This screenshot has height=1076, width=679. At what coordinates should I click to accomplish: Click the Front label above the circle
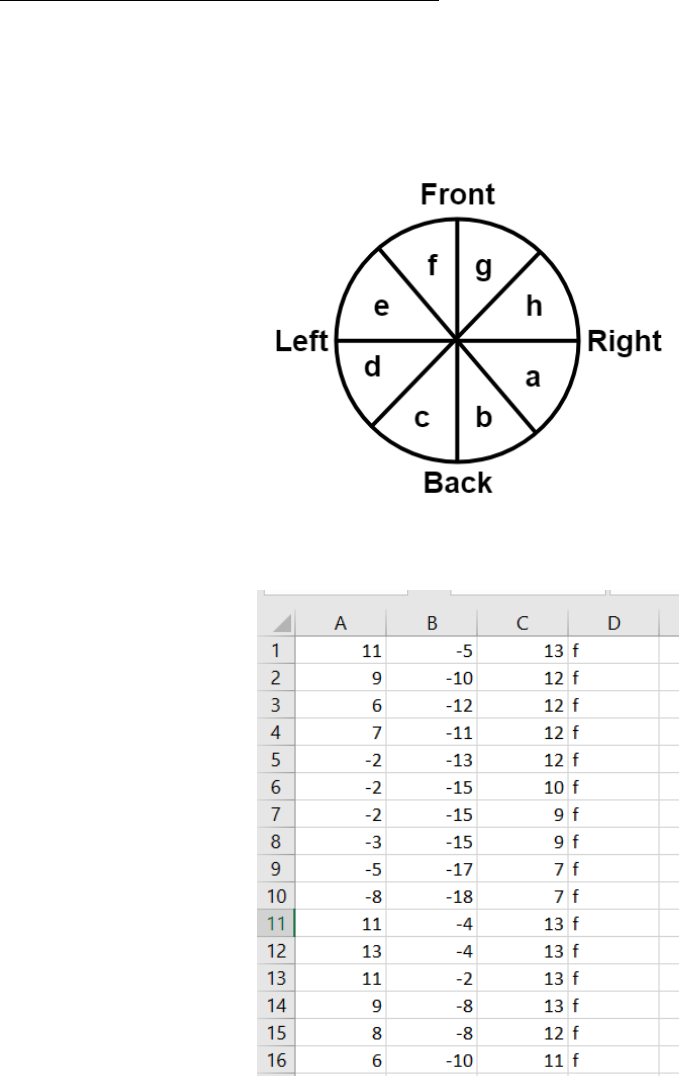(458, 194)
